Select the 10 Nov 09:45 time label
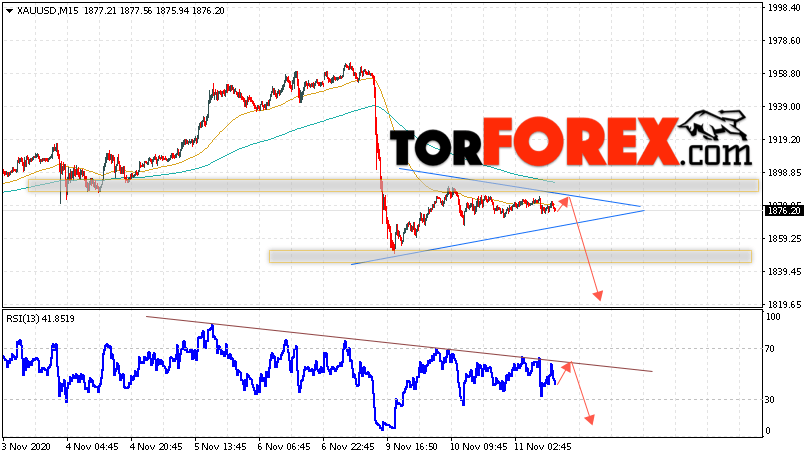Image resolution: width=808 pixels, height=458 pixels. tap(478, 446)
